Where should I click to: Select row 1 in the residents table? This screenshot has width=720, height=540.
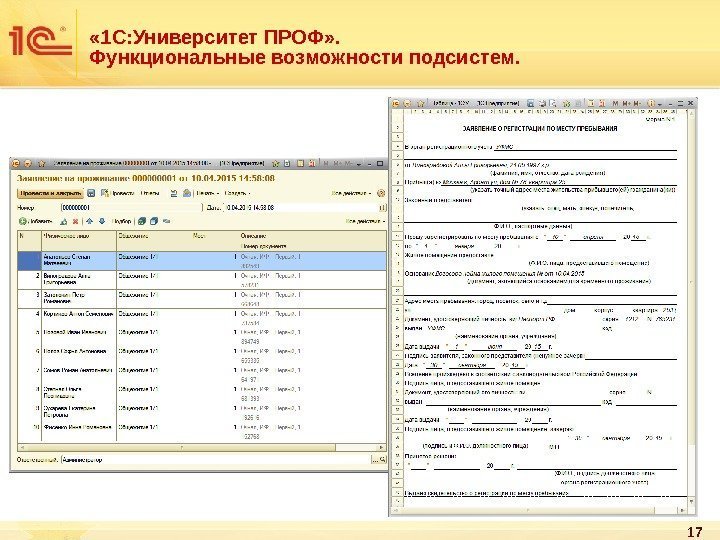[x=202, y=260]
